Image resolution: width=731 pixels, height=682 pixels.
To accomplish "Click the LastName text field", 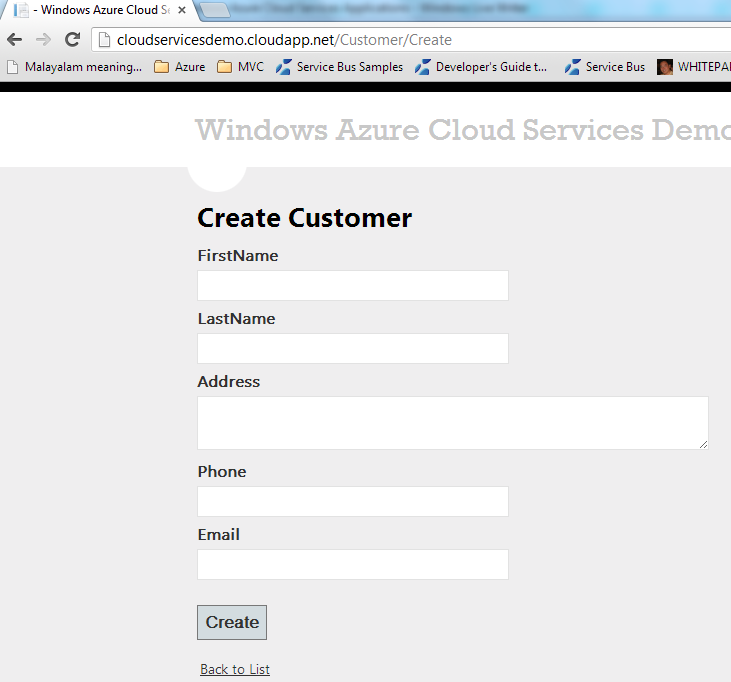I will (353, 348).
